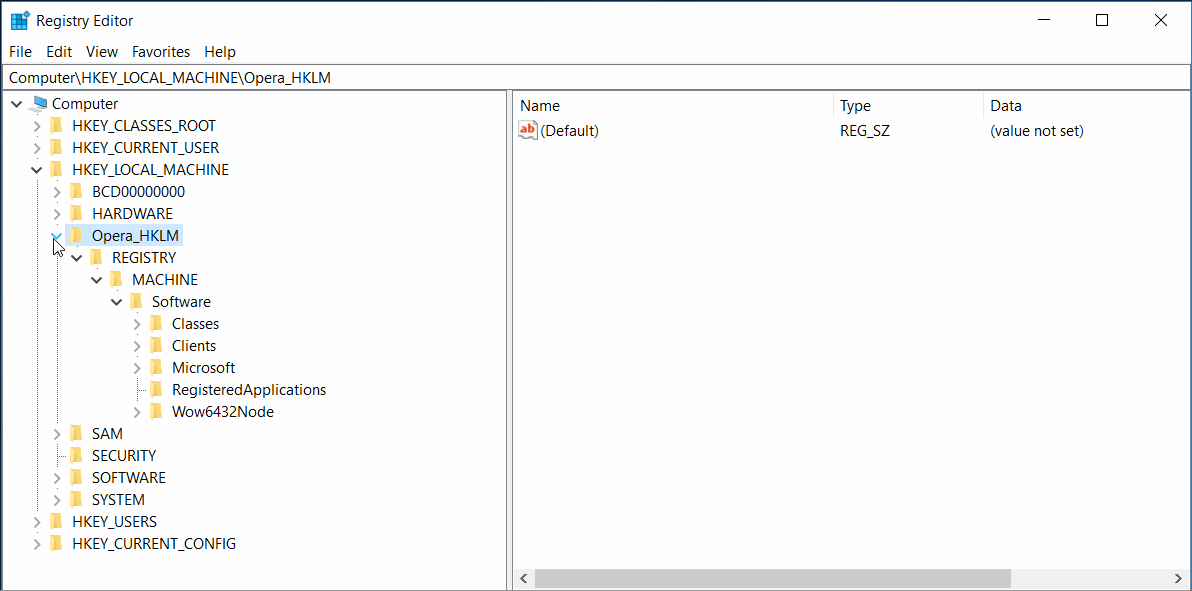
Task: Open the File menu
Action: [x=21, y=52]
